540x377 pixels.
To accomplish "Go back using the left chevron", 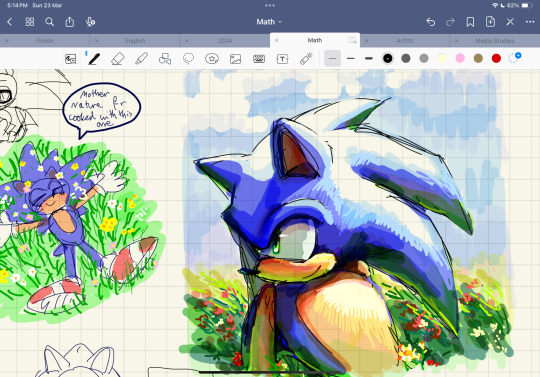I will pyautogui.click(x=10, y=22).
